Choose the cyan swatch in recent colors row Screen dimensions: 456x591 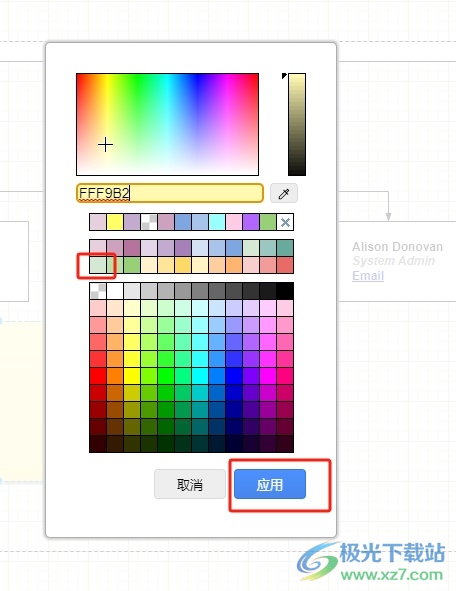tap(217, 222)
